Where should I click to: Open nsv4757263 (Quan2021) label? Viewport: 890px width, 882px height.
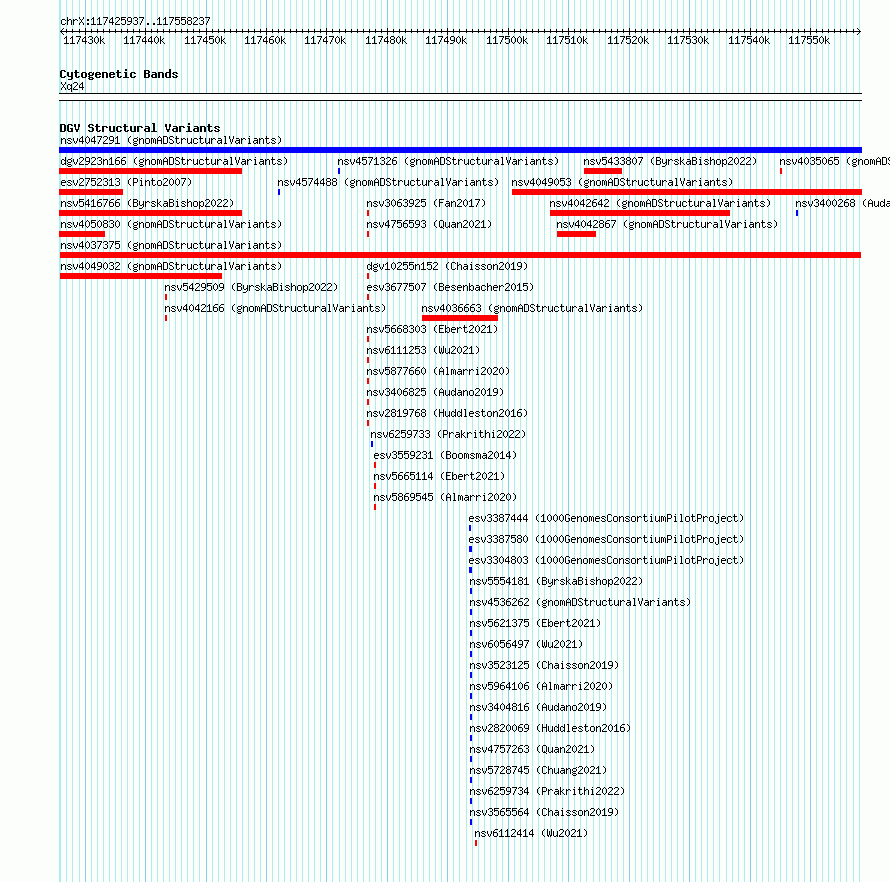(532, 749)
